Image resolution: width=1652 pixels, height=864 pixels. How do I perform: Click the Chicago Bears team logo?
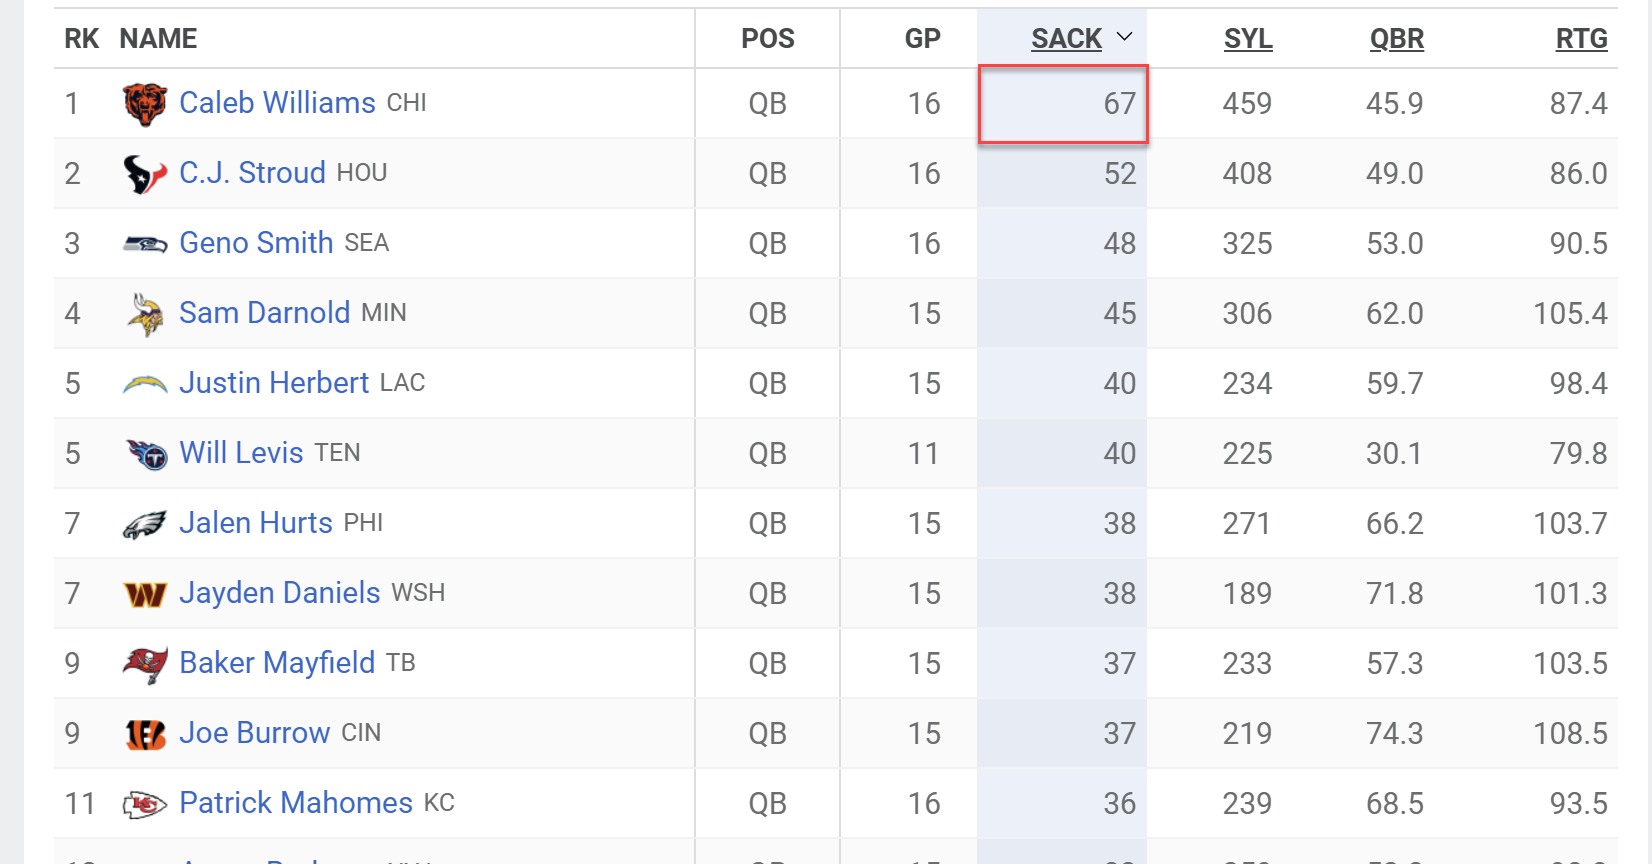pyautogui.click(x=145, y=104)
